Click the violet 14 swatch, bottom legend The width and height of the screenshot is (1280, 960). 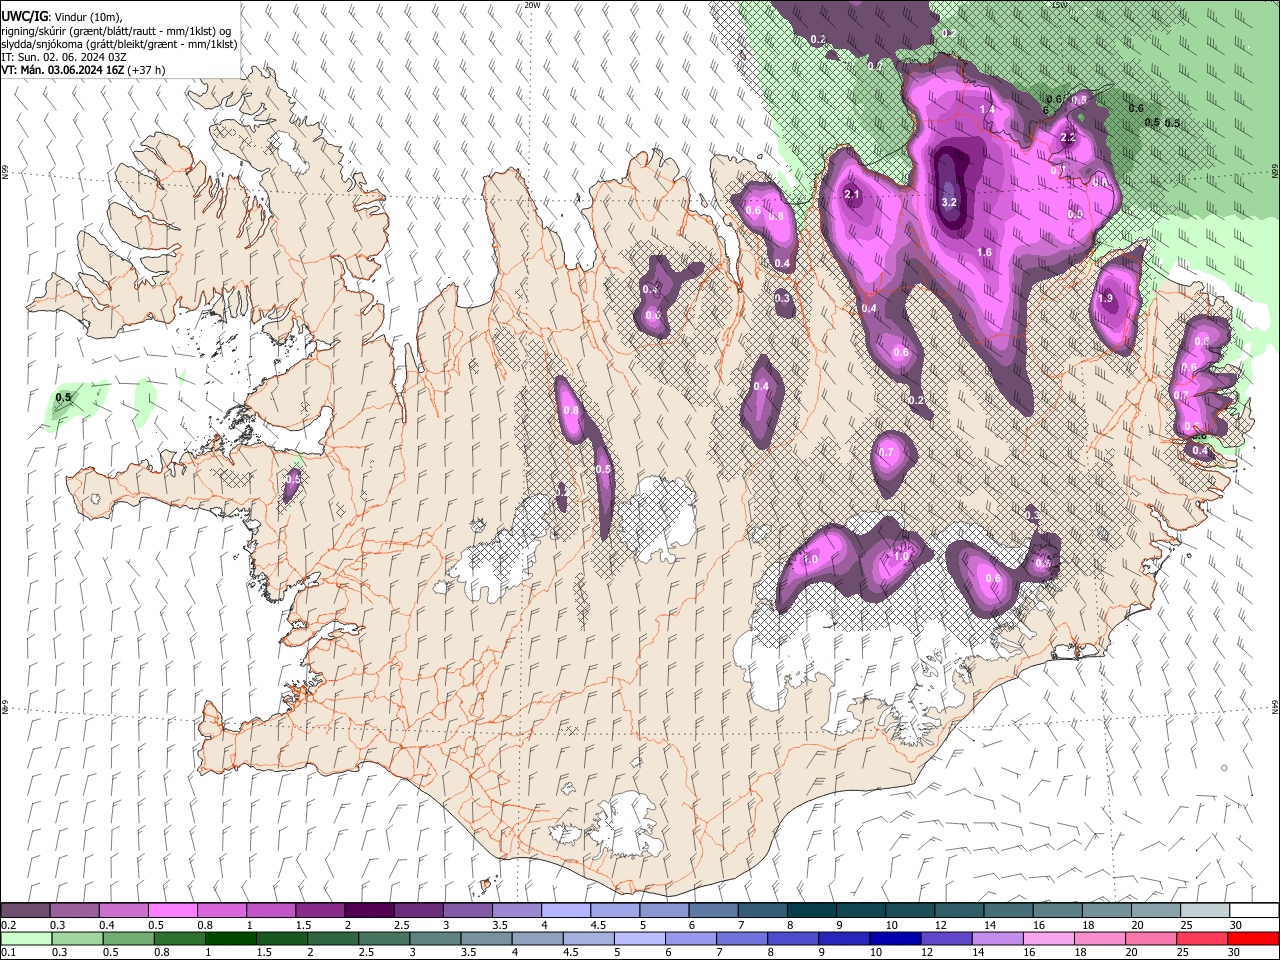[x=996, y=938]
